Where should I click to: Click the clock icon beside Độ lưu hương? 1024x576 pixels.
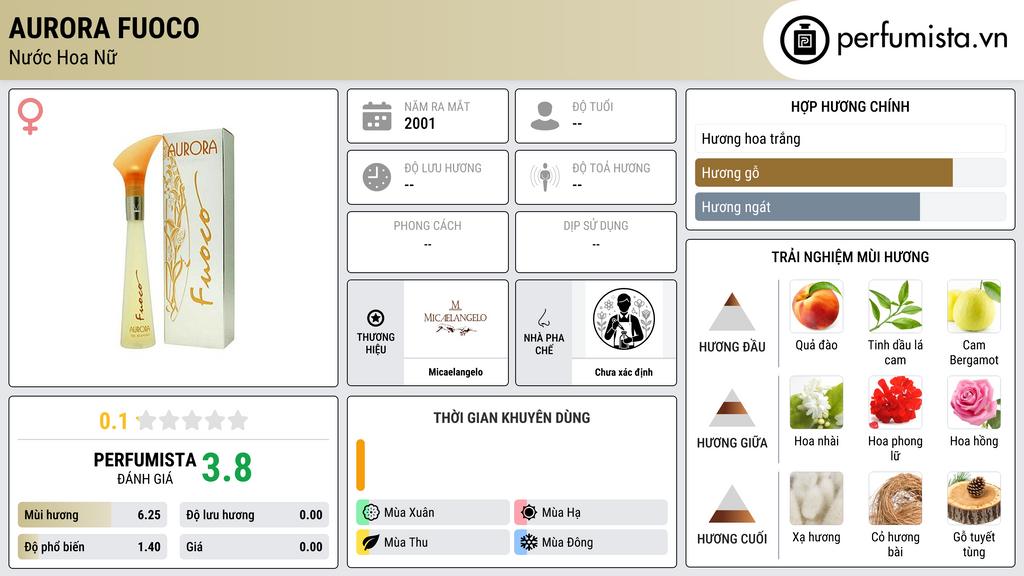(x=377, y=177)
